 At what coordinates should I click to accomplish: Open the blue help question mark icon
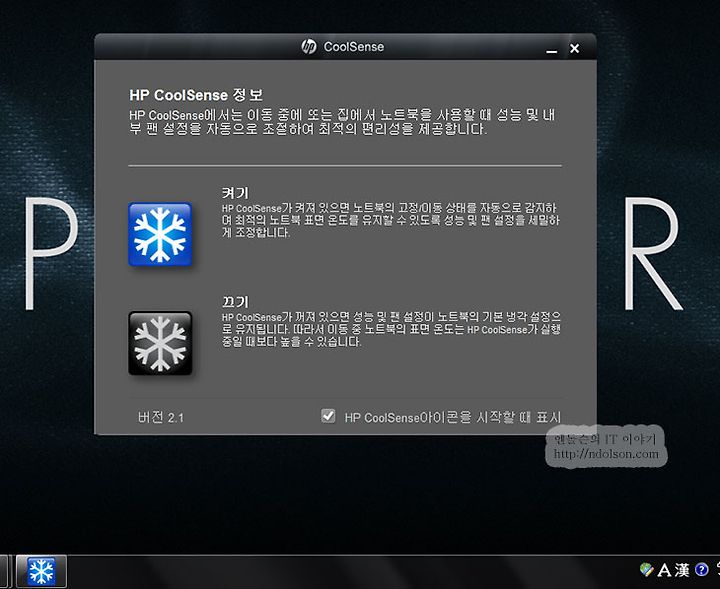click(x=701, y=570)
